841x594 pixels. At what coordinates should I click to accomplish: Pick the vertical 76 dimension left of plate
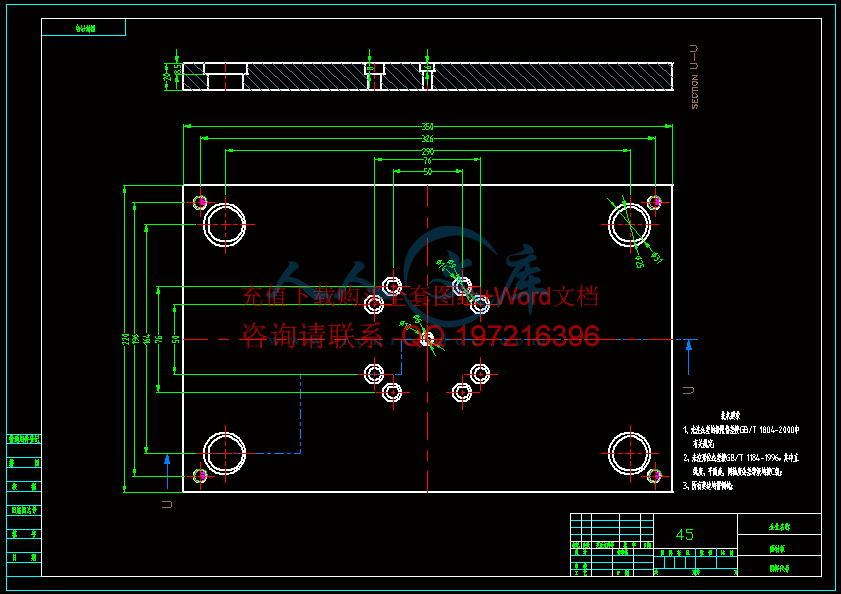[159, 339]
